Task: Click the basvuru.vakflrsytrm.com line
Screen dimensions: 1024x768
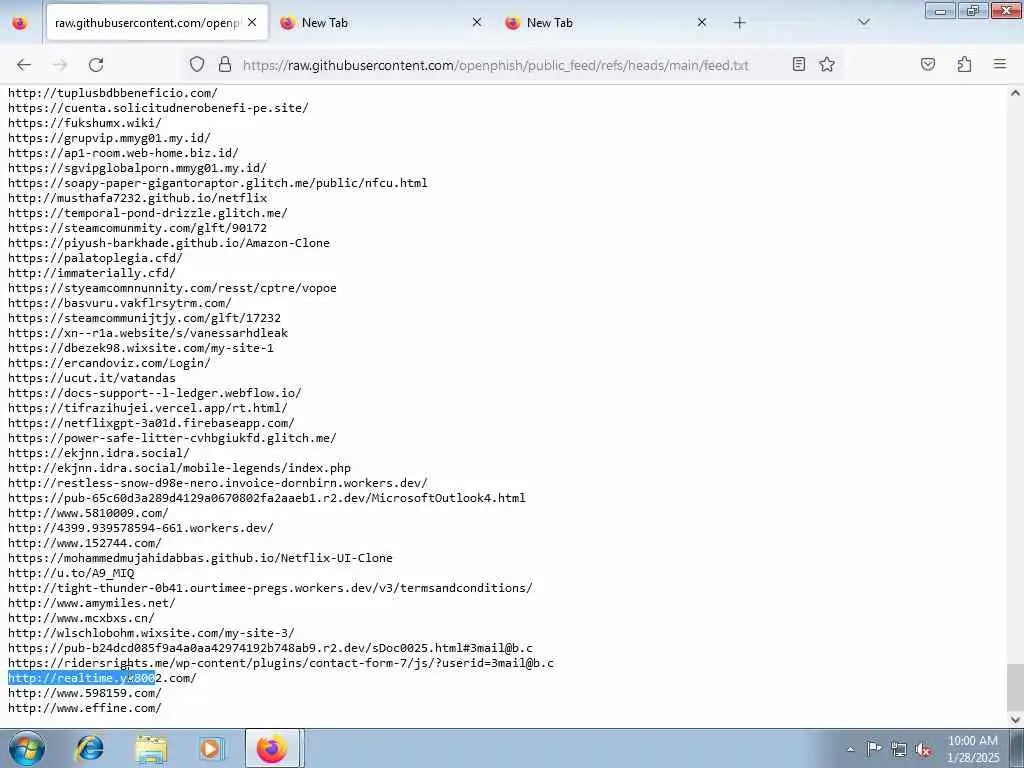Action: click(x=120, y=303)
